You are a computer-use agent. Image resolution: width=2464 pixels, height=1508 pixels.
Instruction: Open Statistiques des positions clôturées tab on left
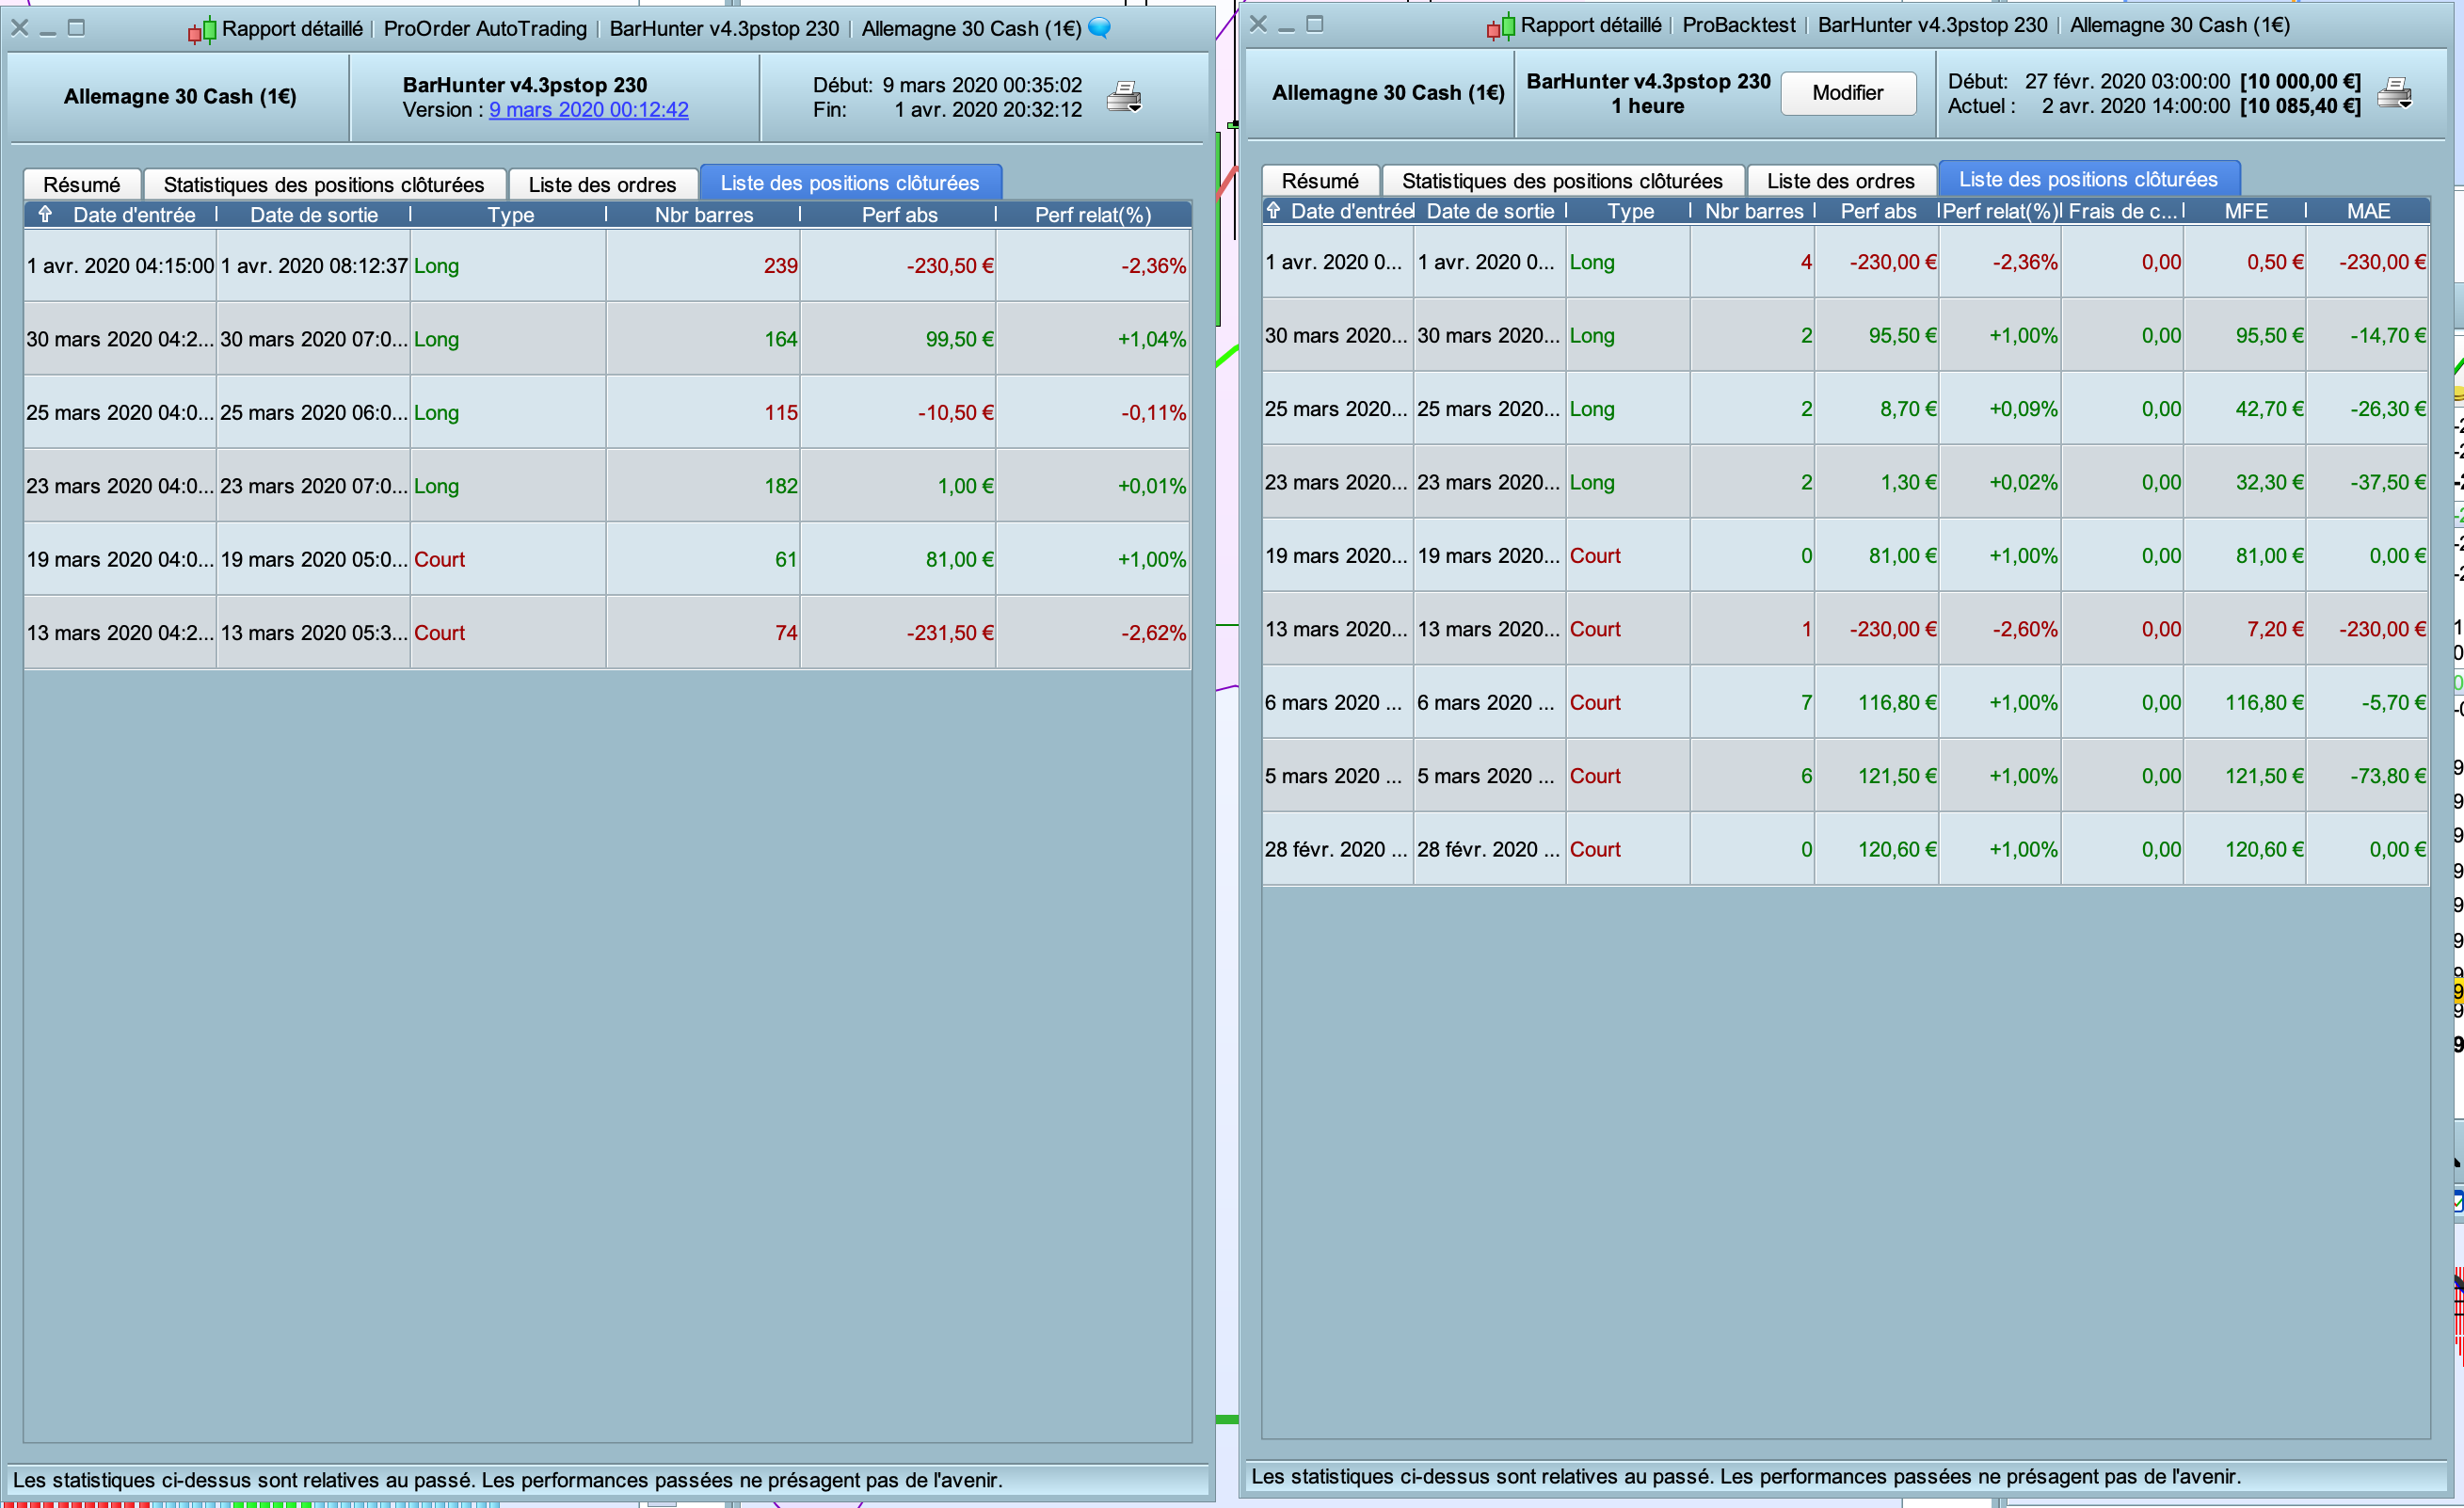tap(323, 184)
